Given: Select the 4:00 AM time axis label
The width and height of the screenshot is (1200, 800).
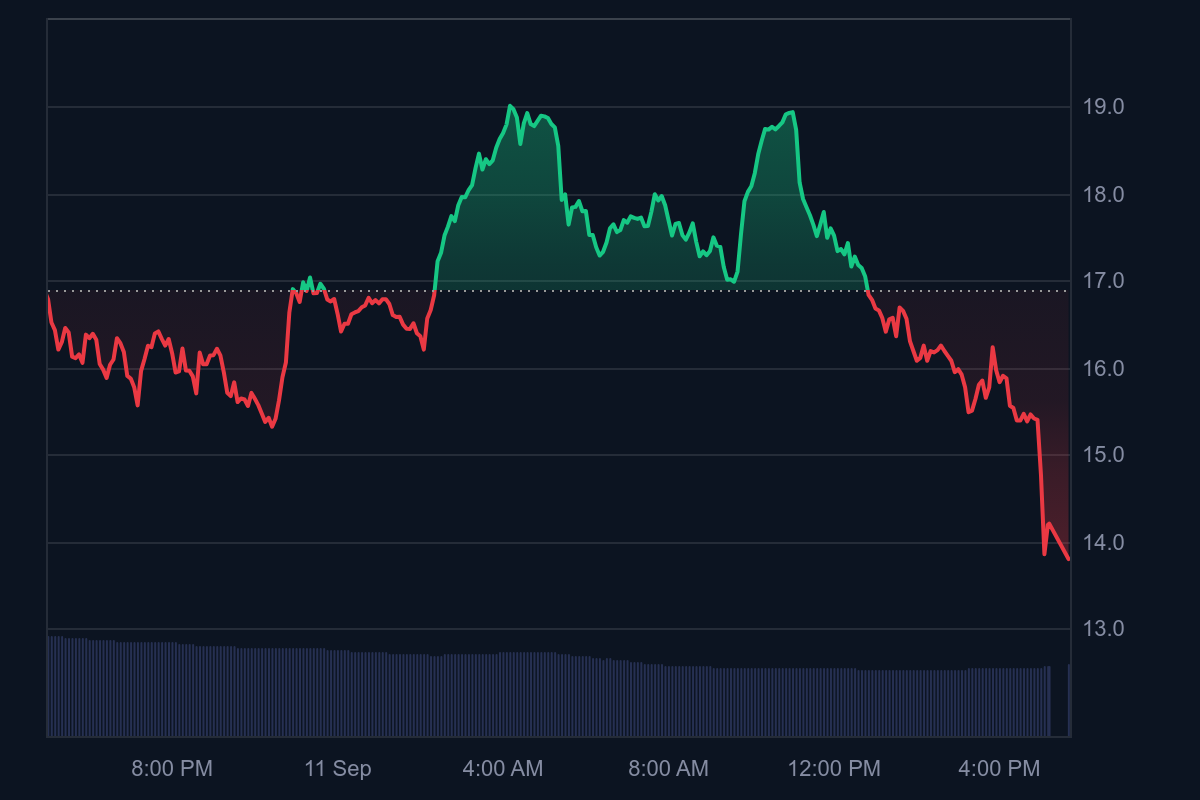Looking at the screenshot, I should click(503, 769).
